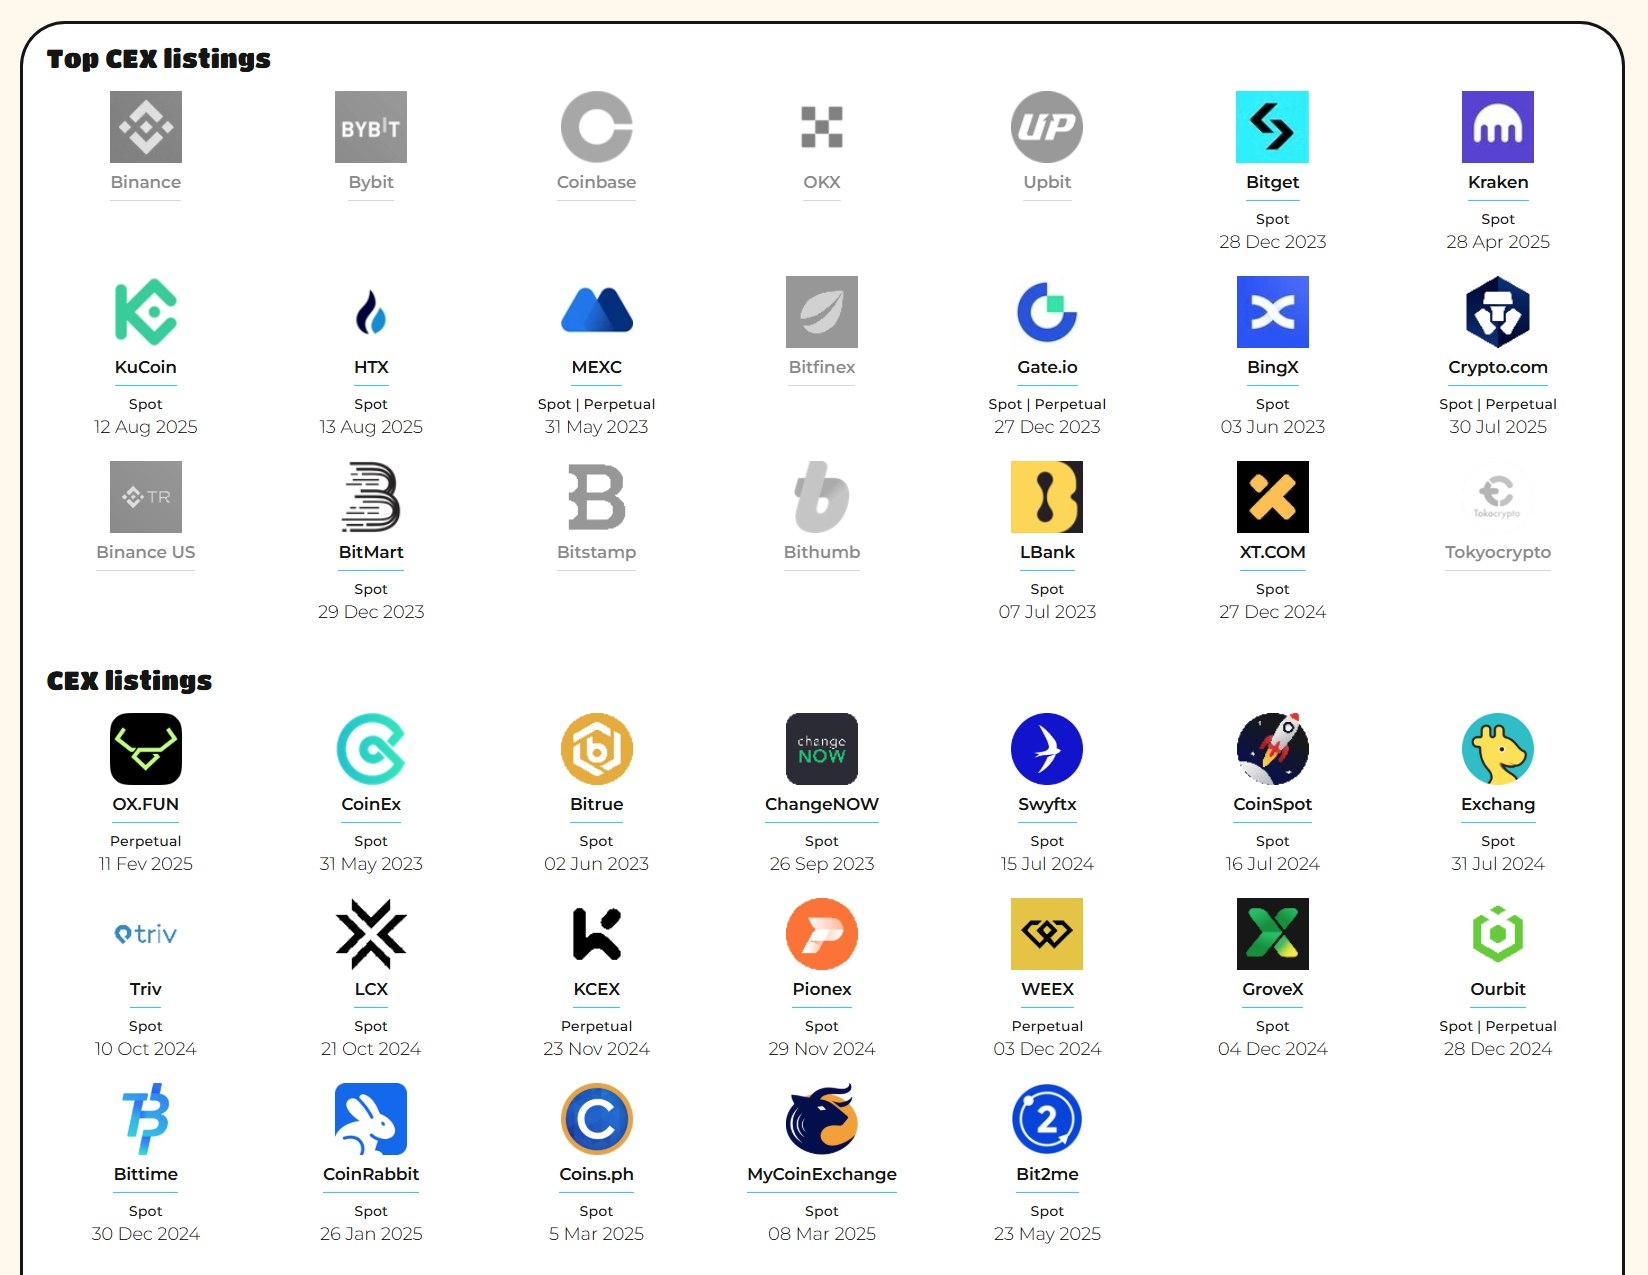Click the KuCoin green logo
Screen dimensions: 1648x1275
coord(146,312)
